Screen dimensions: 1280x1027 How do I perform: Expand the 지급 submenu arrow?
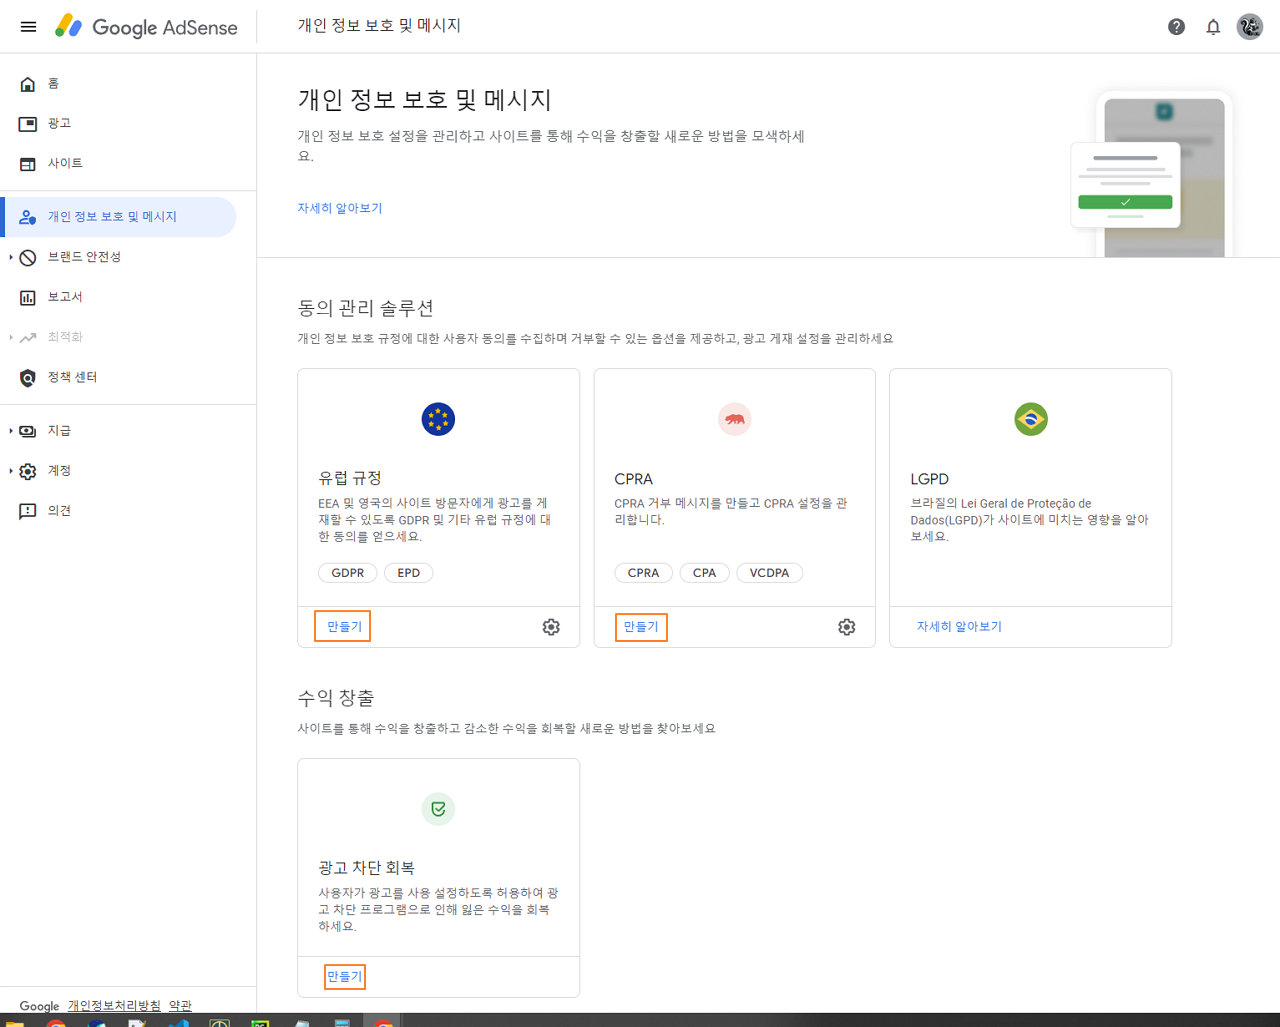point(10,431)
